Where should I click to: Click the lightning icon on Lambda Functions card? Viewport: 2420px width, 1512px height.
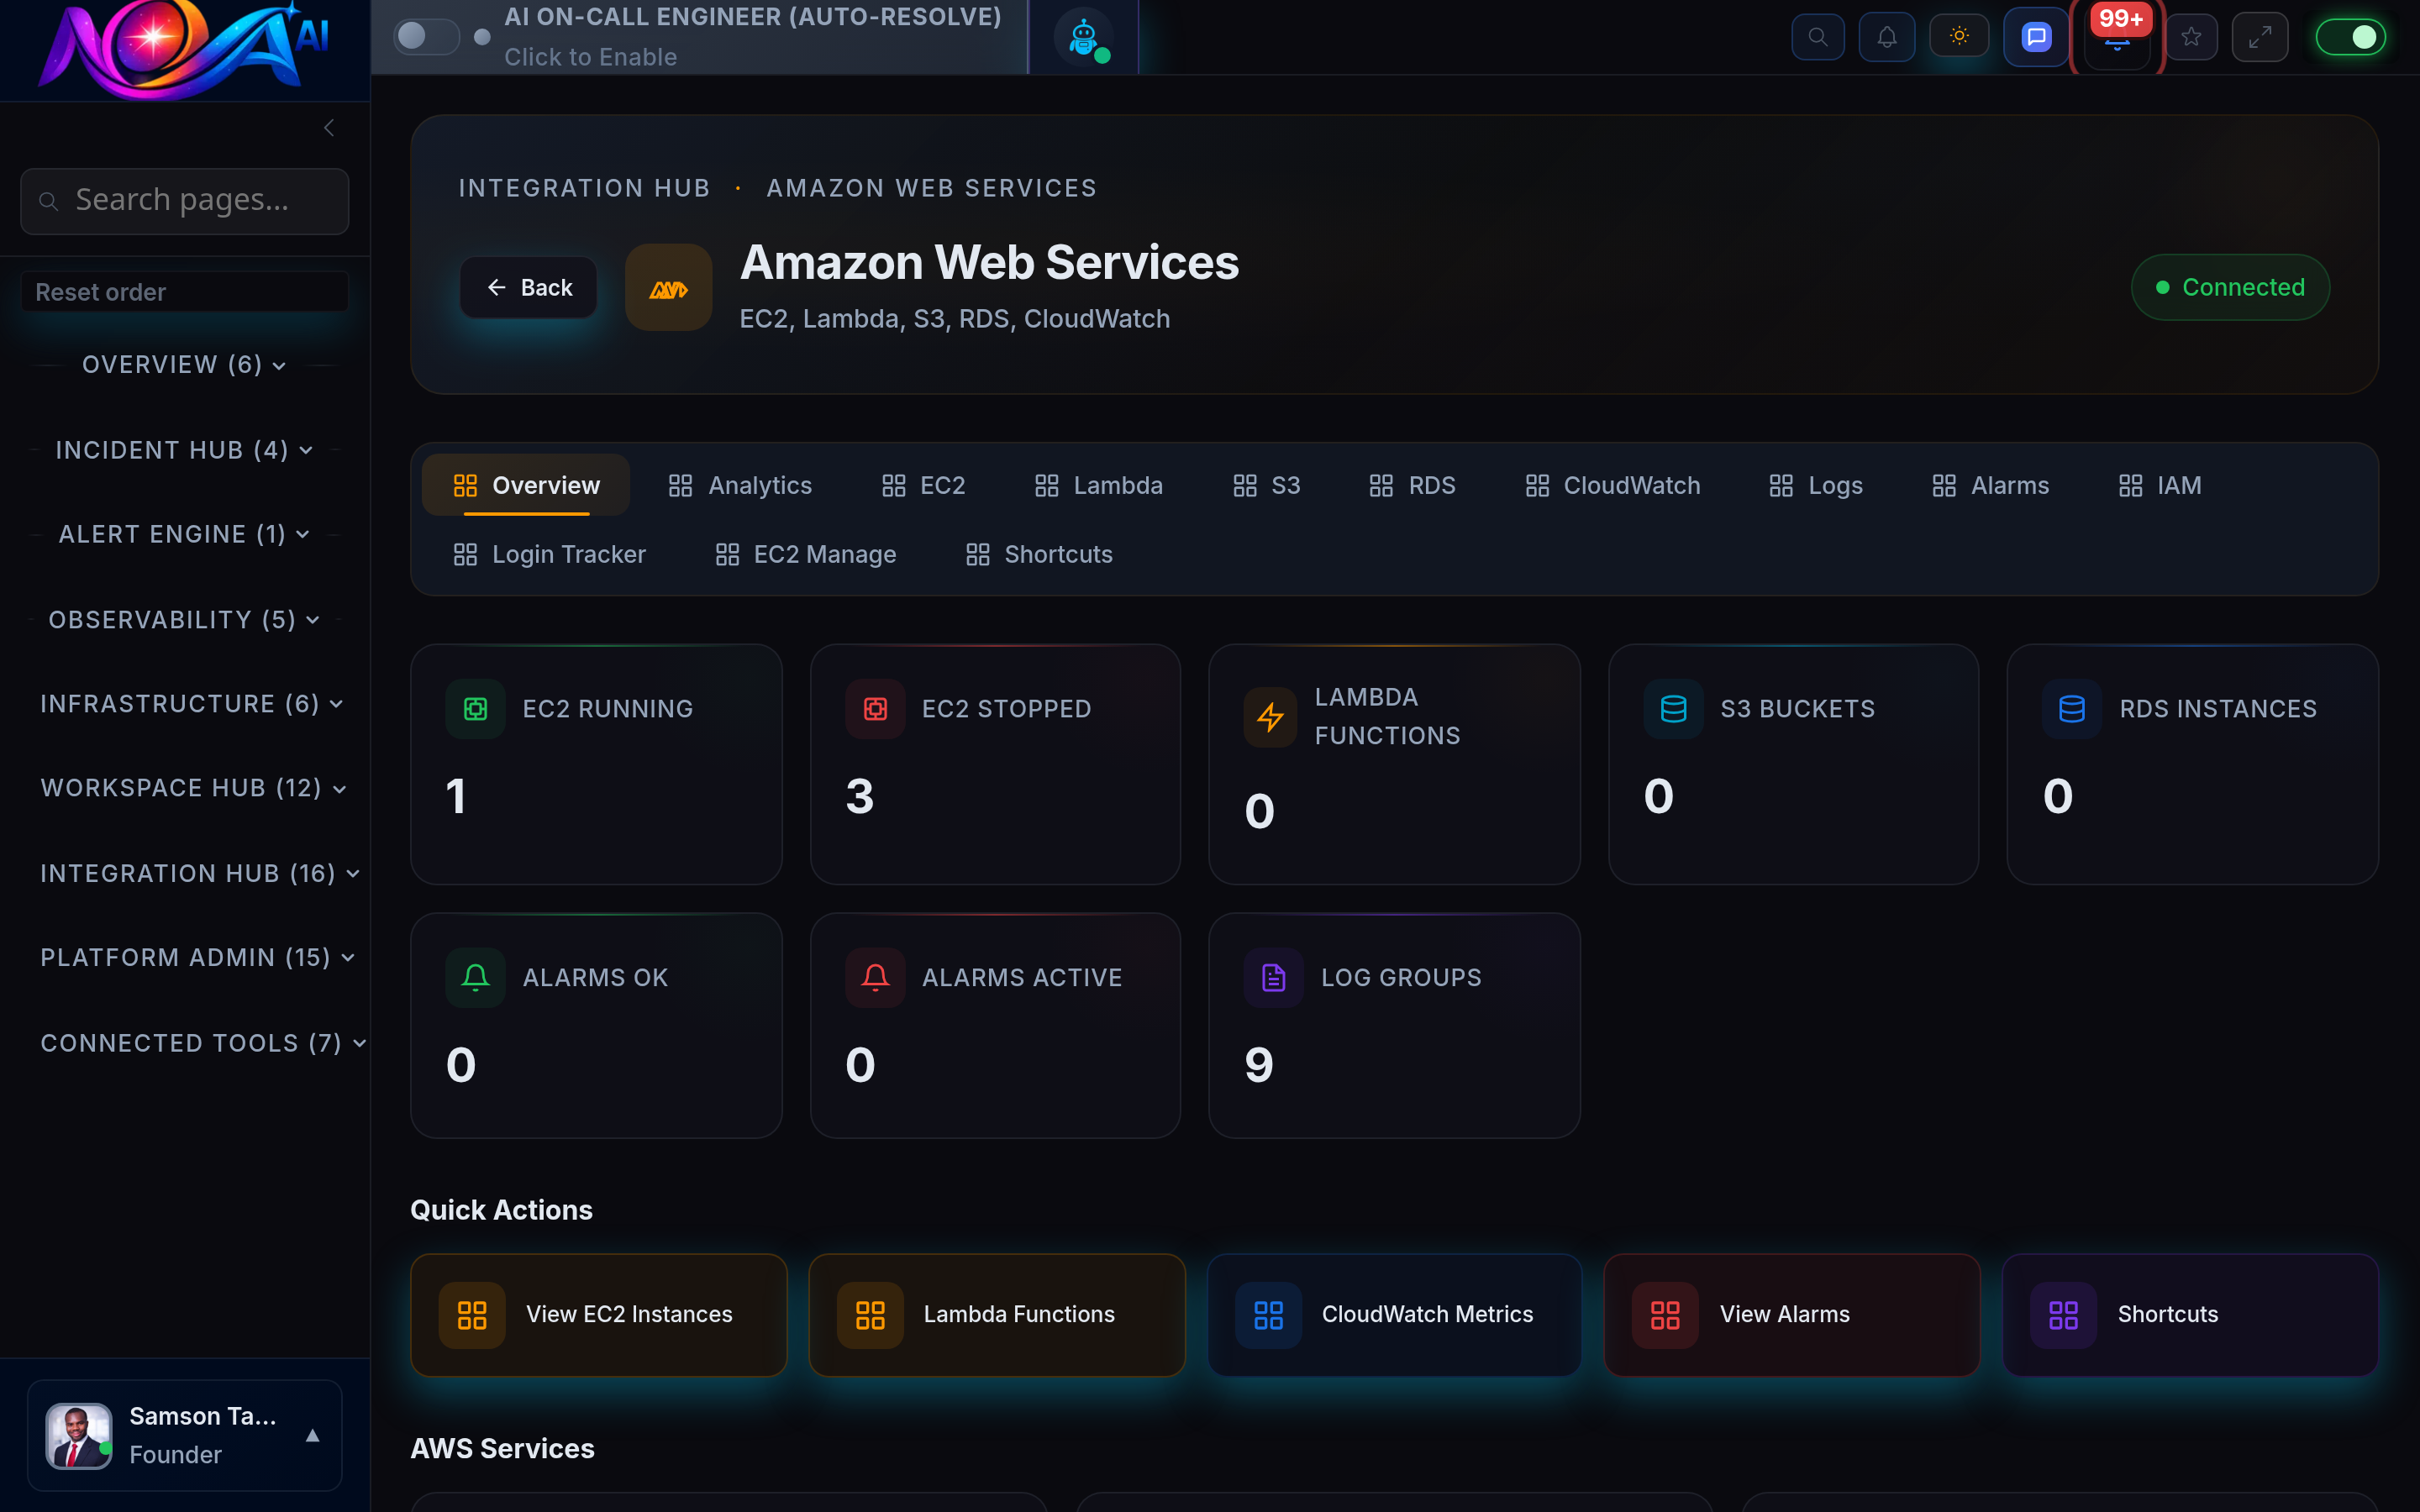click(1270, 716)
